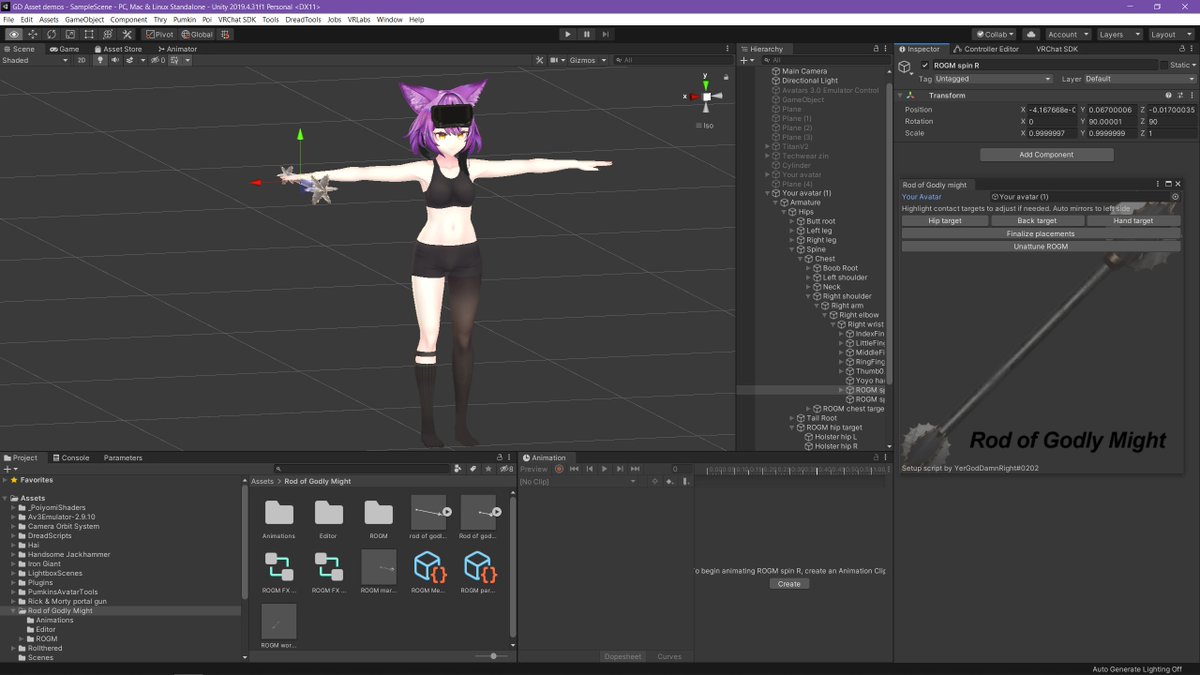
Task: Toggle Global/Local handle rotation
Action: click(x=196, y=34)
